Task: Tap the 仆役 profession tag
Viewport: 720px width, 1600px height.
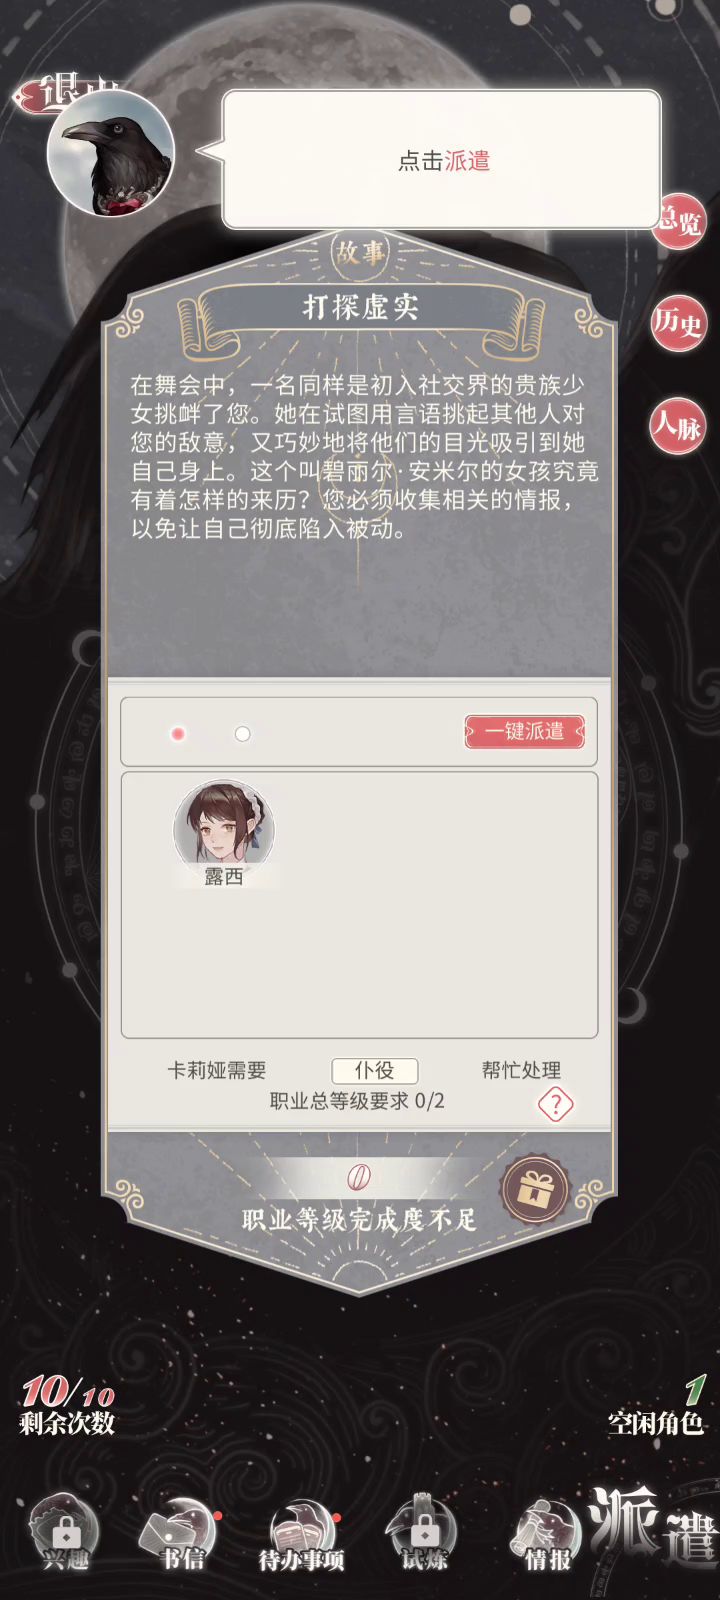Action: click(374, 1070)
